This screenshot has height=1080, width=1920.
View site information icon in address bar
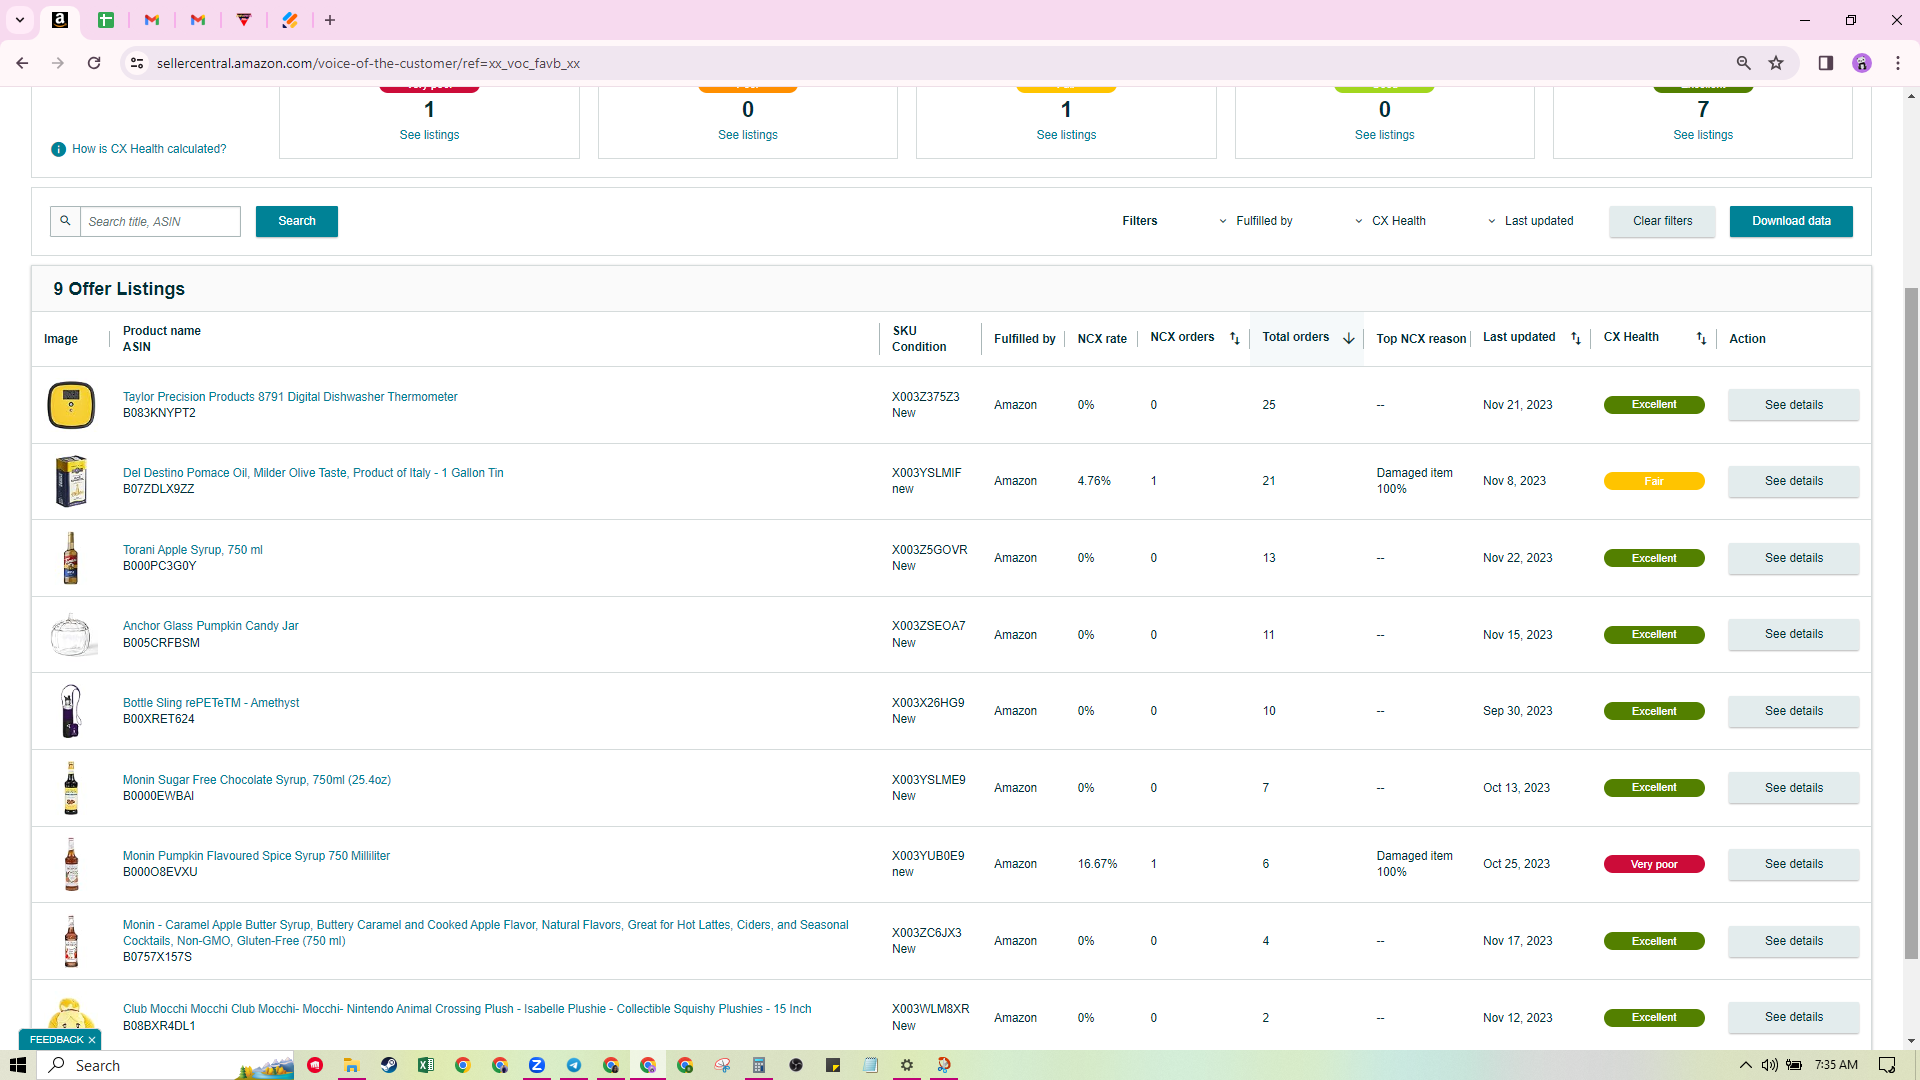(x=137, y=63)
